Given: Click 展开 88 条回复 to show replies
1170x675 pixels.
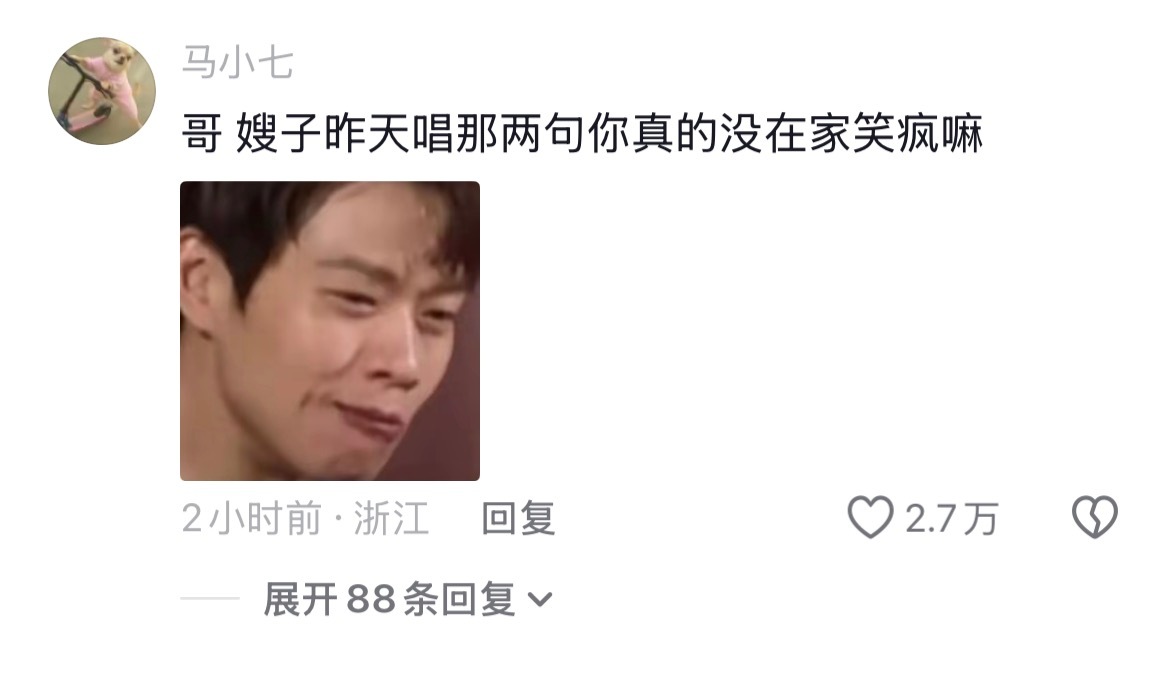Looking at the screenshot, I should pyautogui.click(x=407, y=599).
